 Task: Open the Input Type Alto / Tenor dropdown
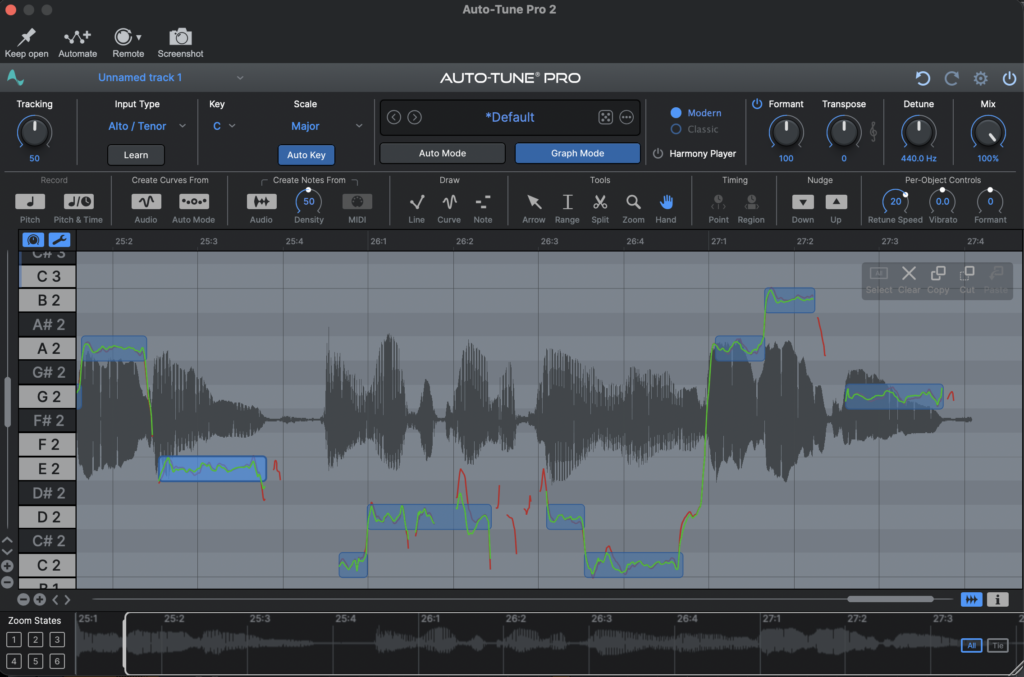pyautogui.click(x=146, y=126)
